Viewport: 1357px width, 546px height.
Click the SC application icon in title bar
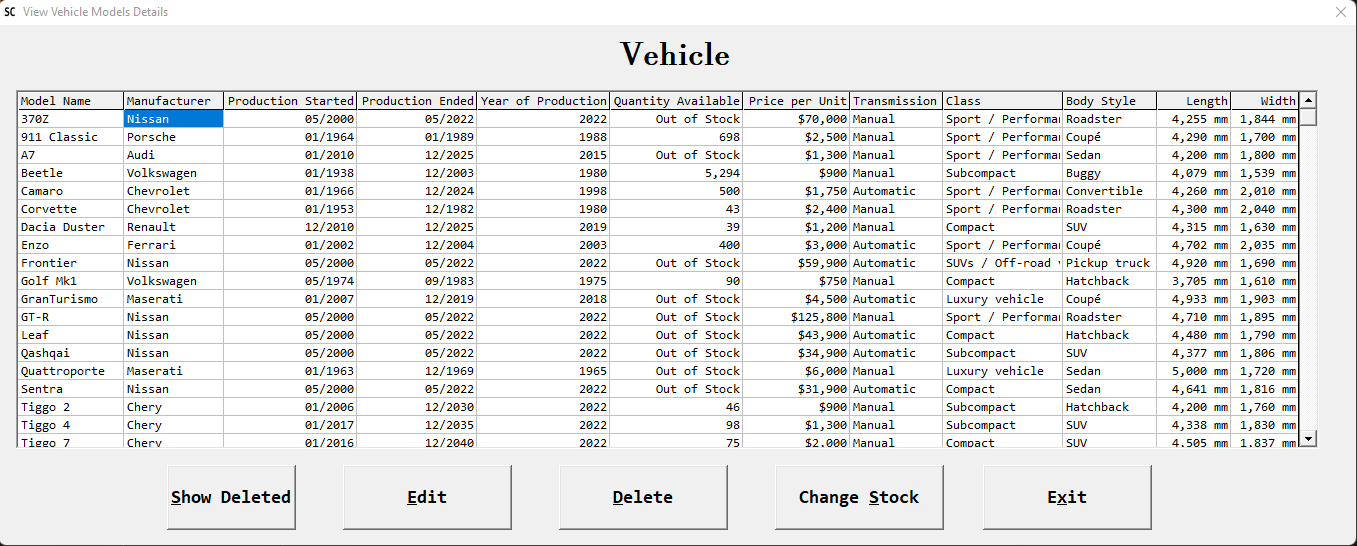[x=10, y=12]
